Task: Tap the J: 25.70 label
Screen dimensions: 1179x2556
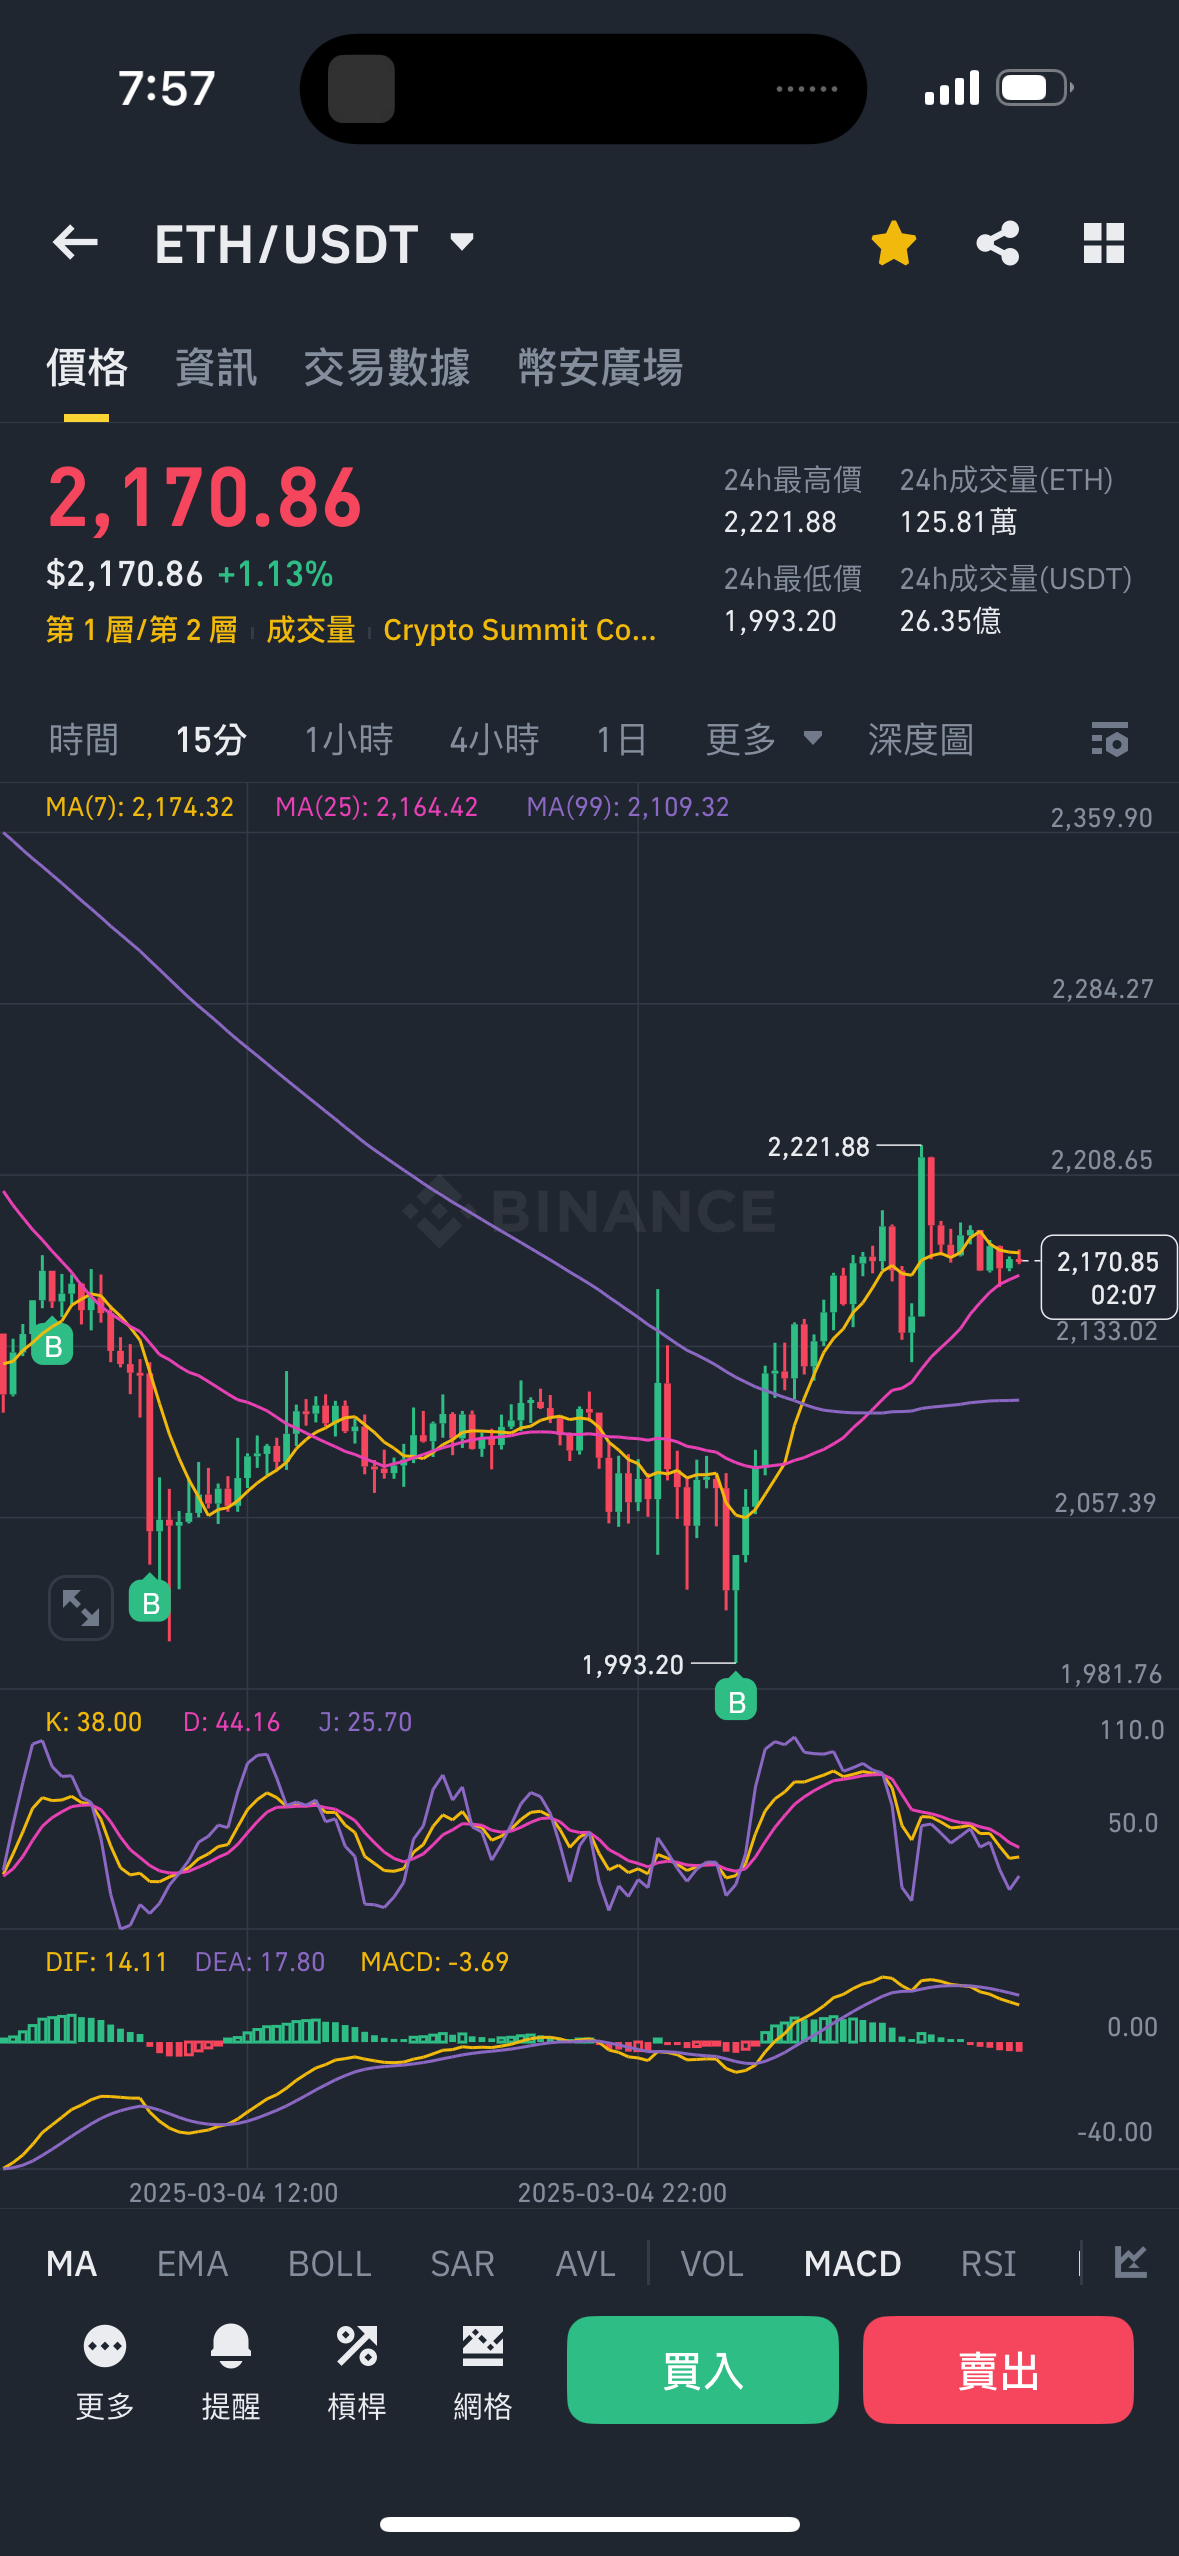Action: tap(365, 1722)
